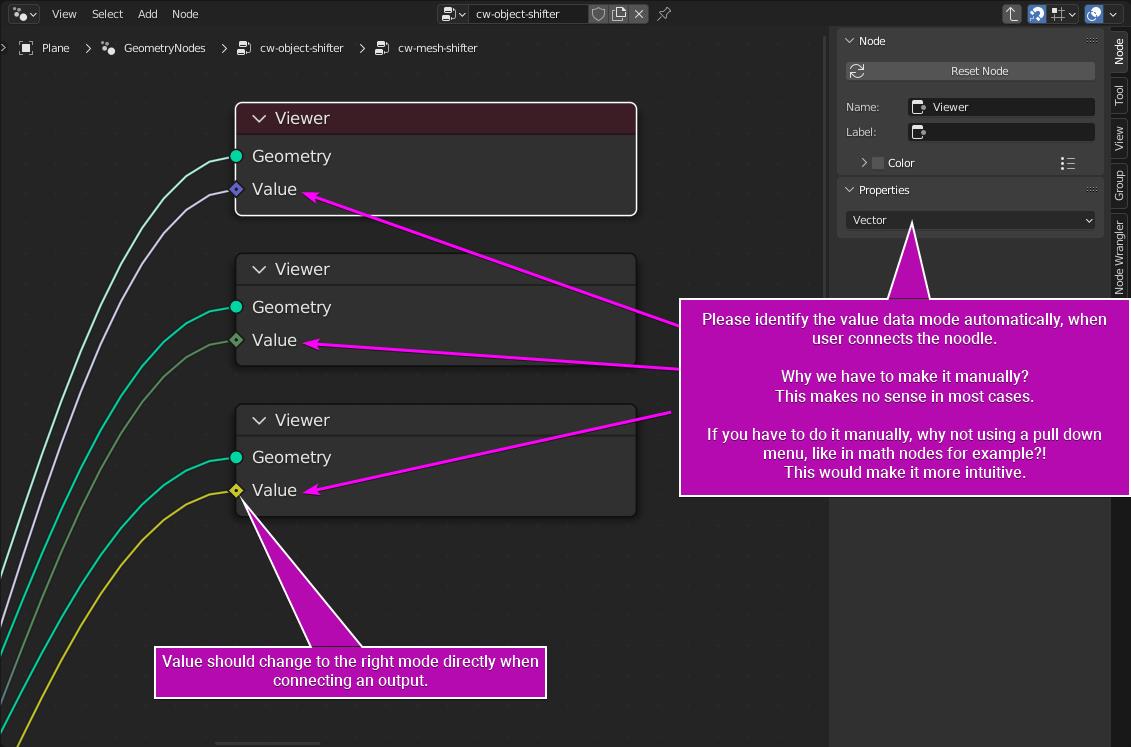This screenshot has height=747, width=1131.
Task: Open the View menu
Action: pos(64,14)
